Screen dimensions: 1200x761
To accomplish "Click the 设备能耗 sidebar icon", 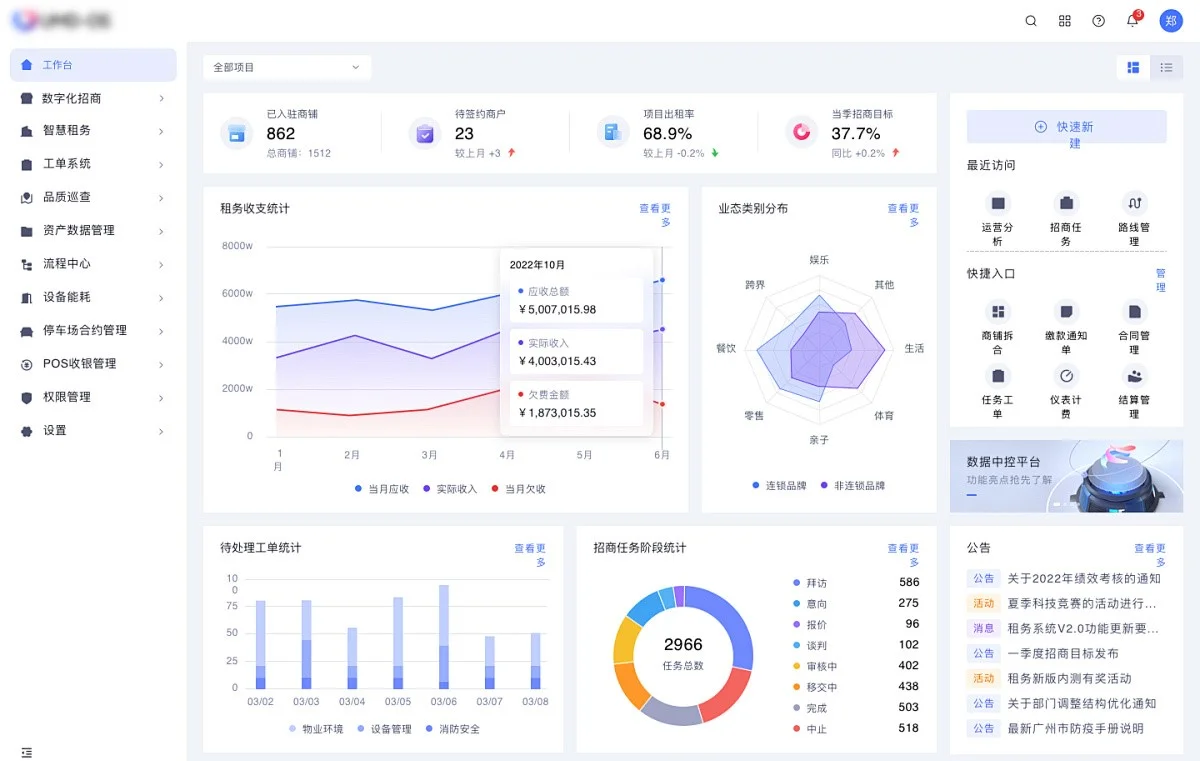I will 27,297.
